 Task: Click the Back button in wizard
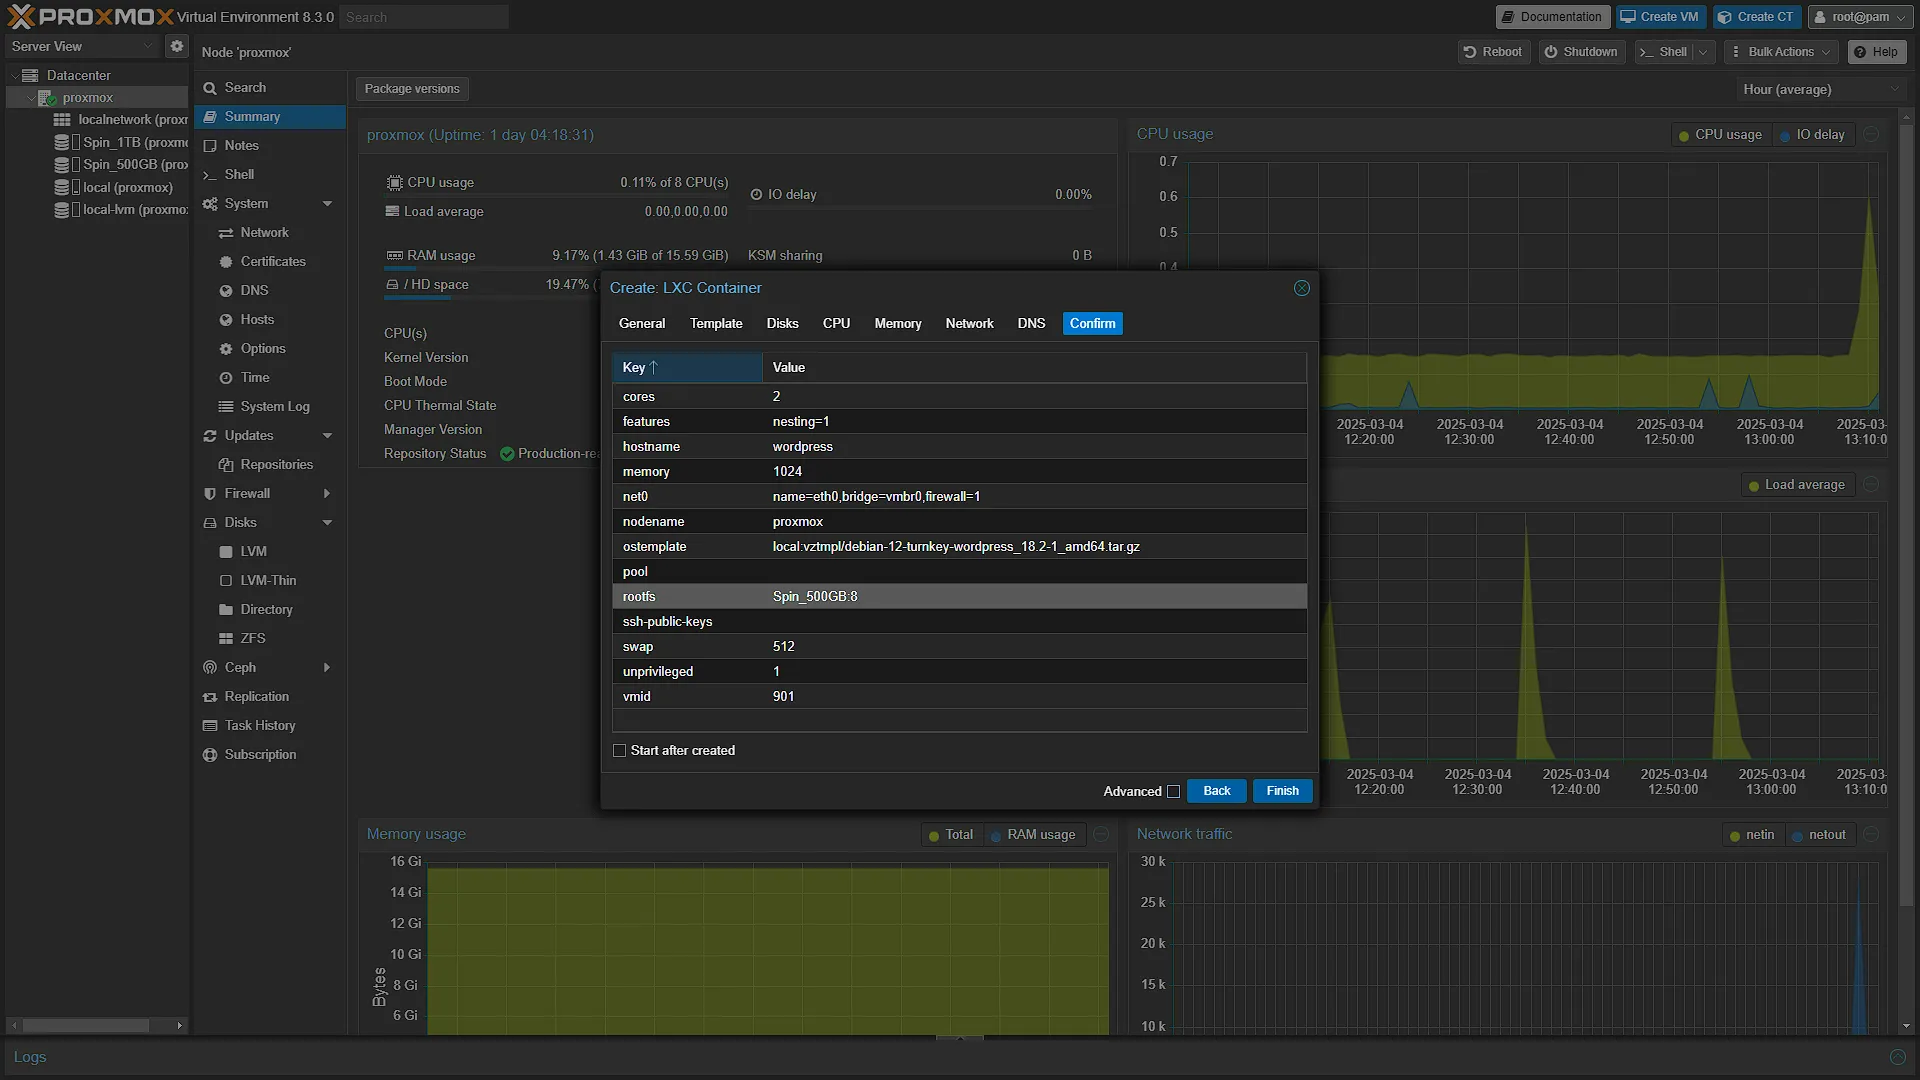pos(1216,791)
